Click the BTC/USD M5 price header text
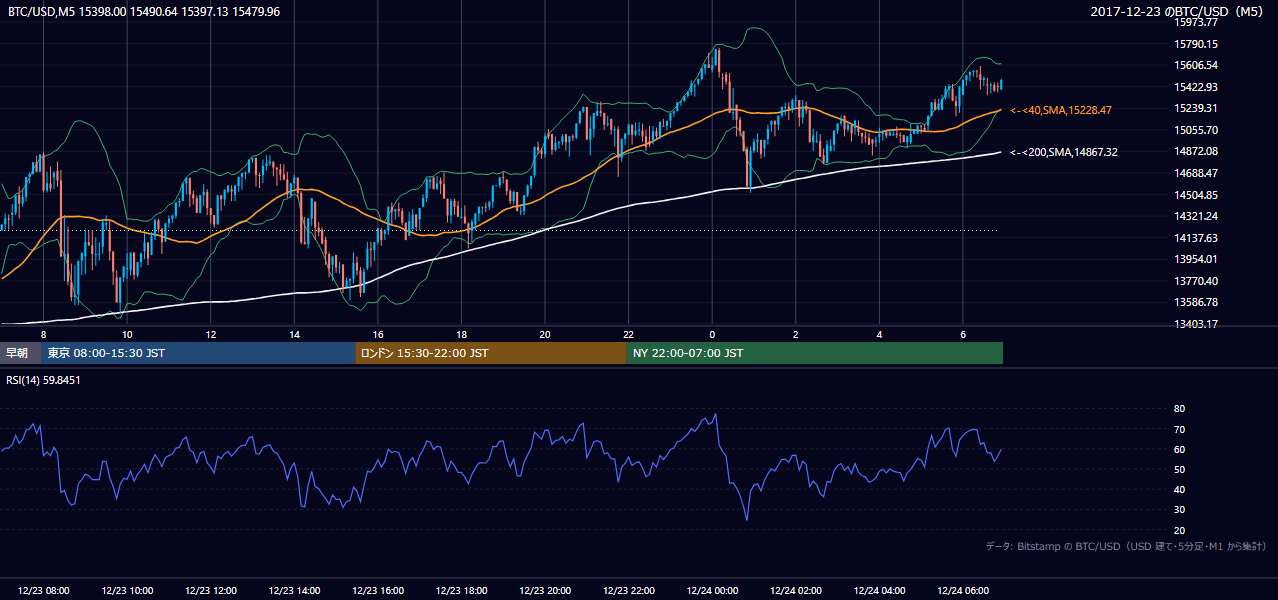The height and width of the screenshot is (600, 1278). tap(144, 12)
